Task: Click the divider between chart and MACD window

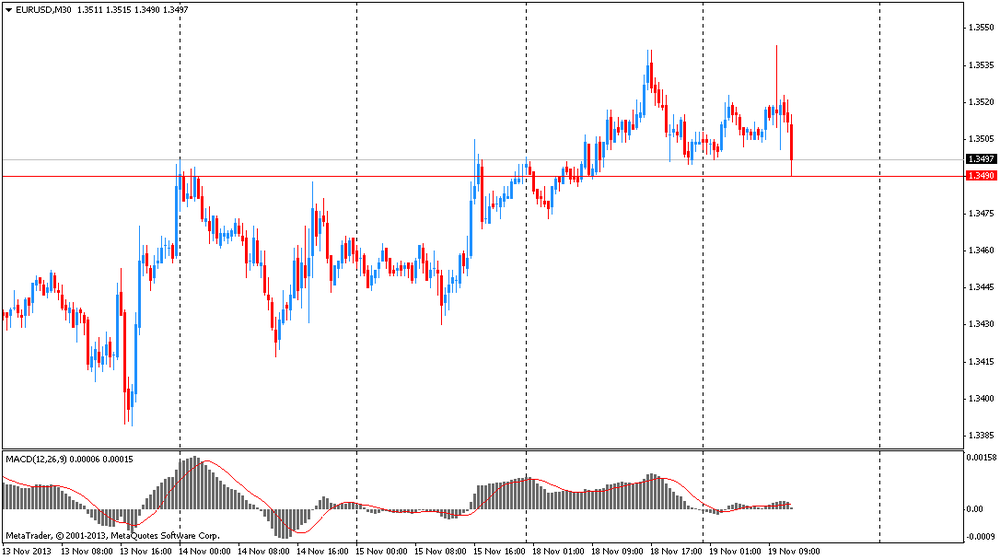Action: click(x=480, y=449)
